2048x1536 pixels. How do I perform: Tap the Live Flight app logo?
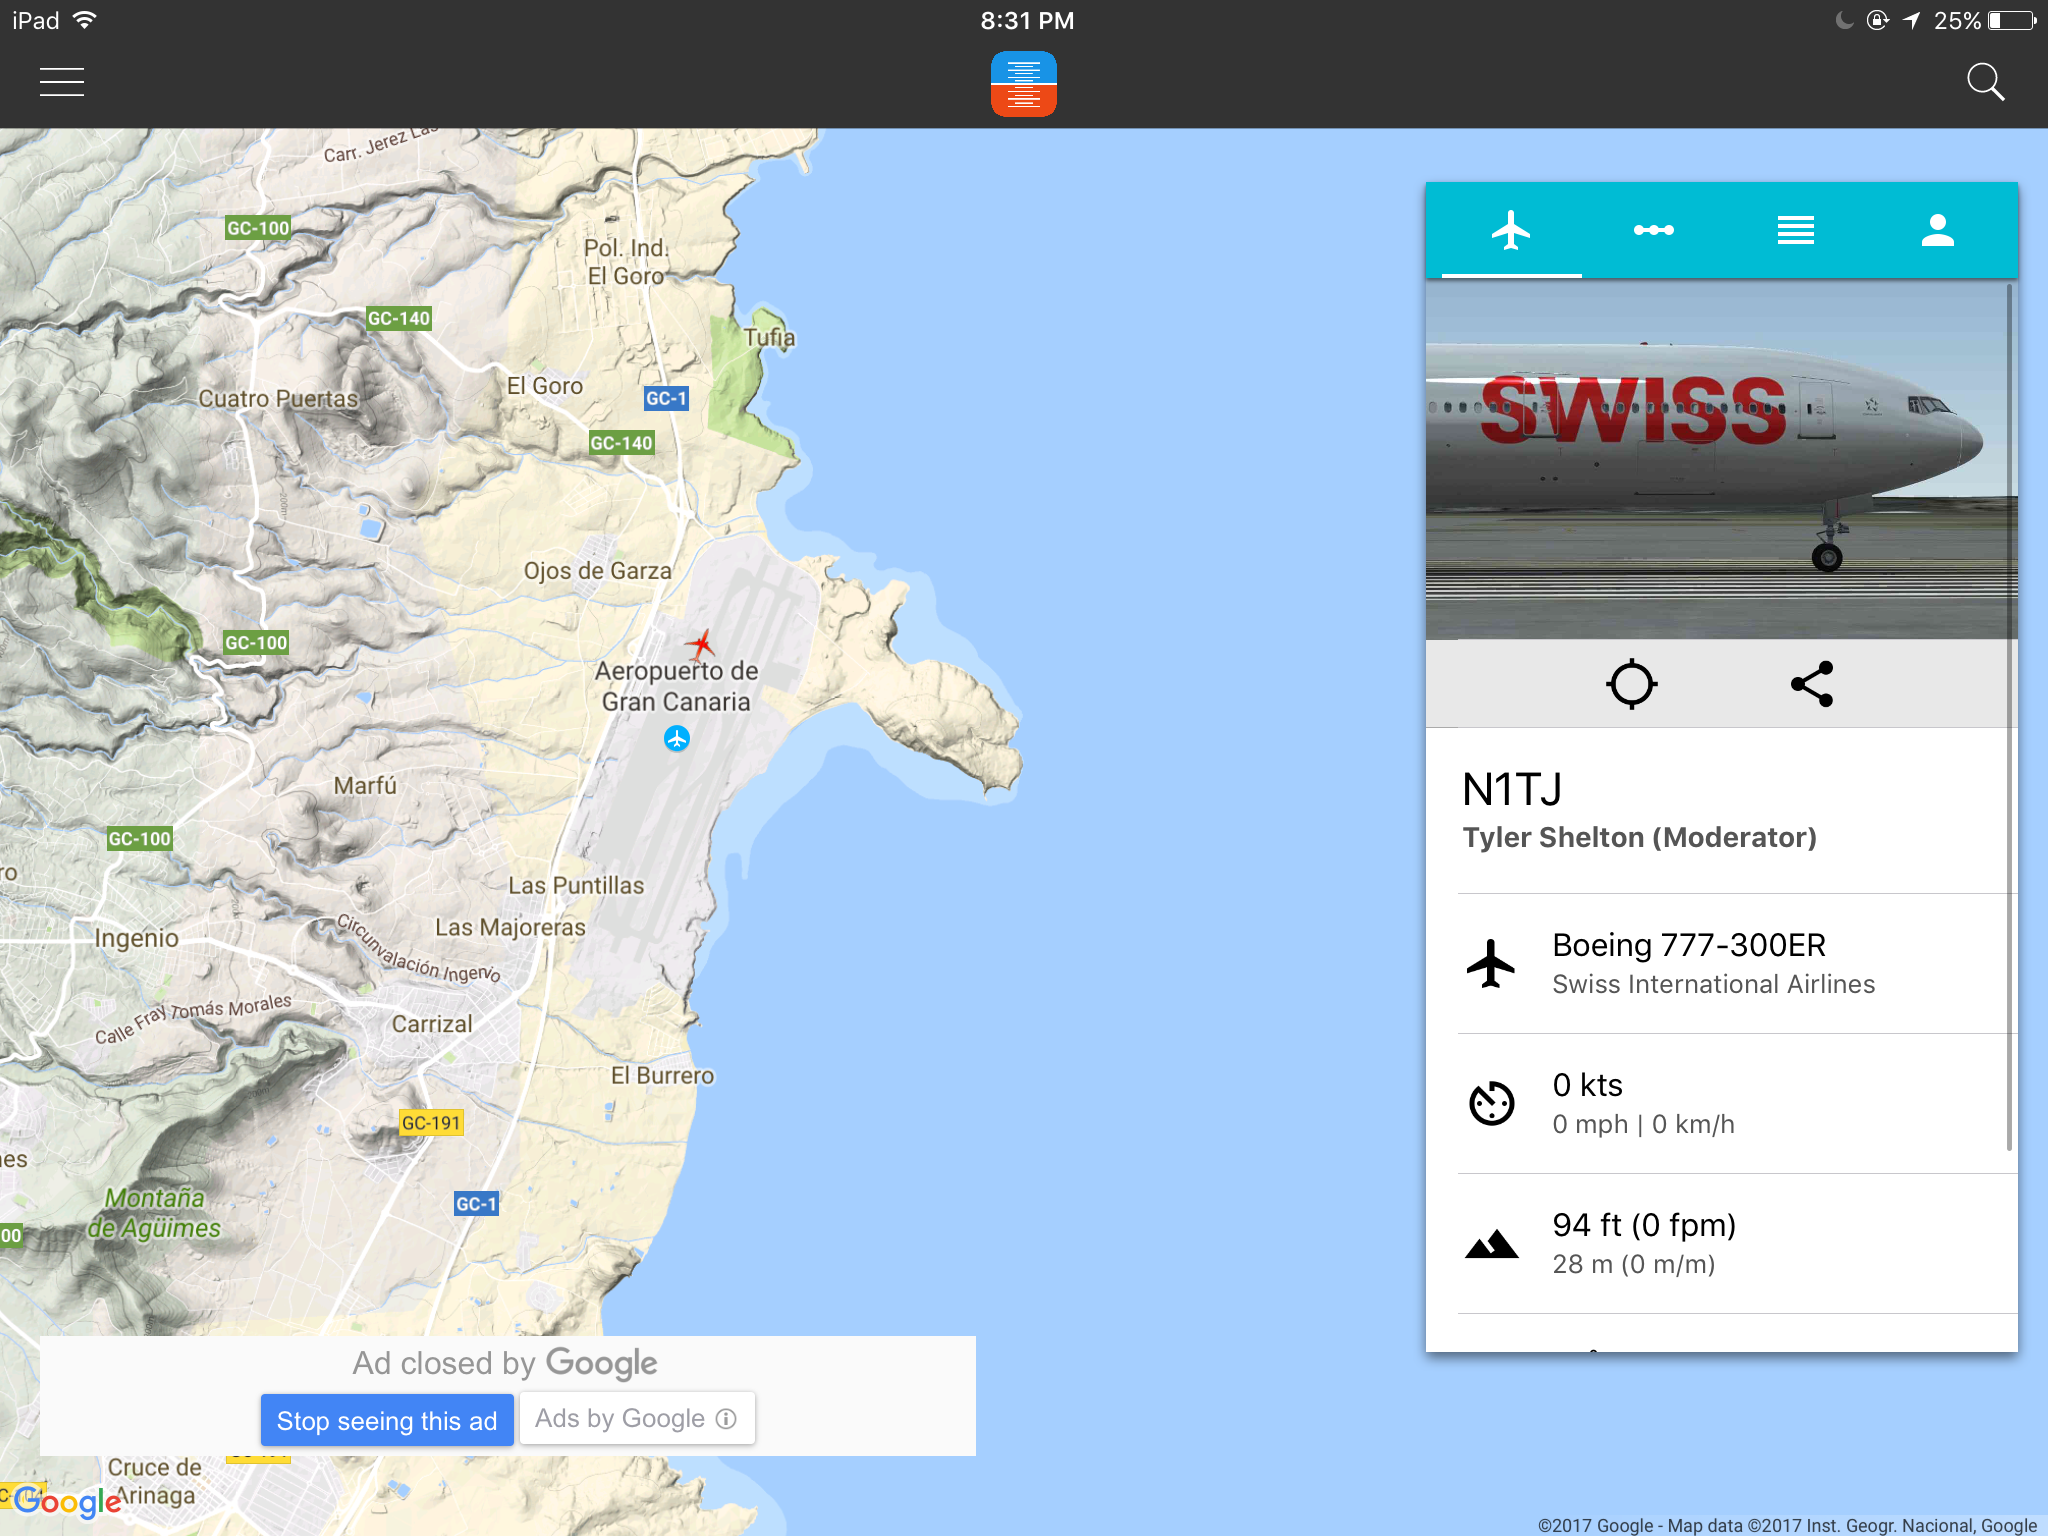[x=1023, y=84]
